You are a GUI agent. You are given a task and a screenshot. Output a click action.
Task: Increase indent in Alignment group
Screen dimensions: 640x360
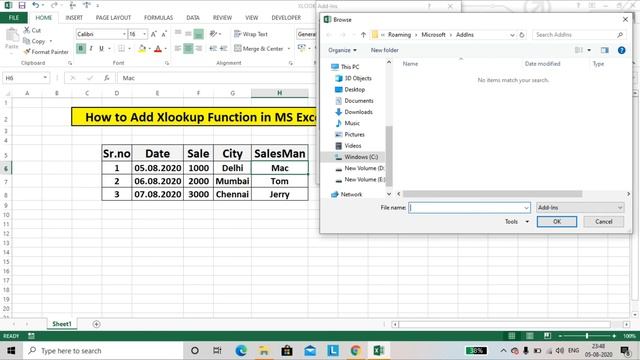coord(223,49)
